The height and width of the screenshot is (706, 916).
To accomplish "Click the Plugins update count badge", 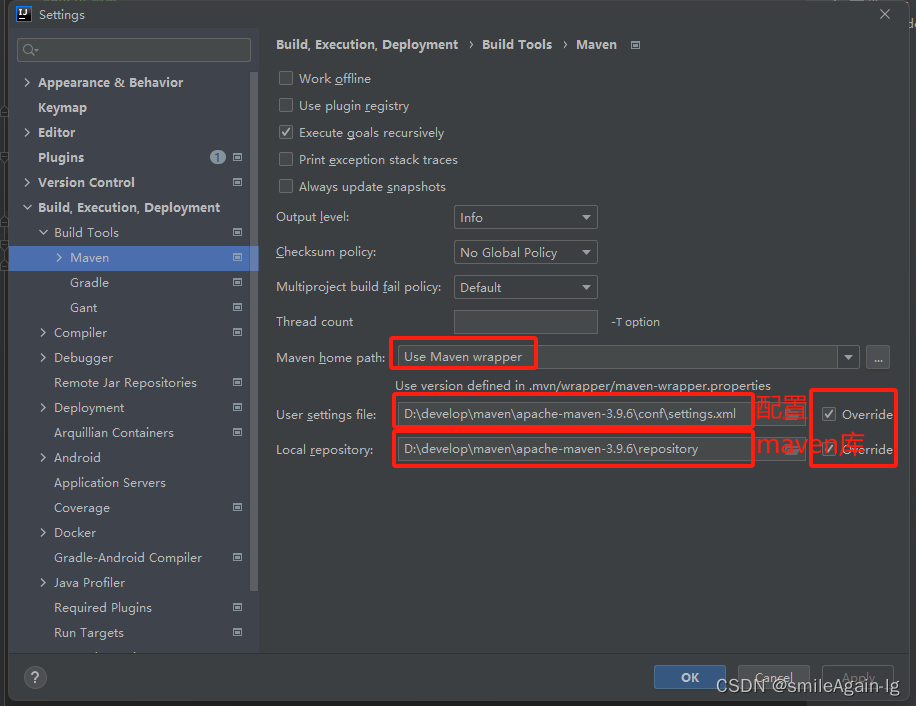I will pos(218,158).
